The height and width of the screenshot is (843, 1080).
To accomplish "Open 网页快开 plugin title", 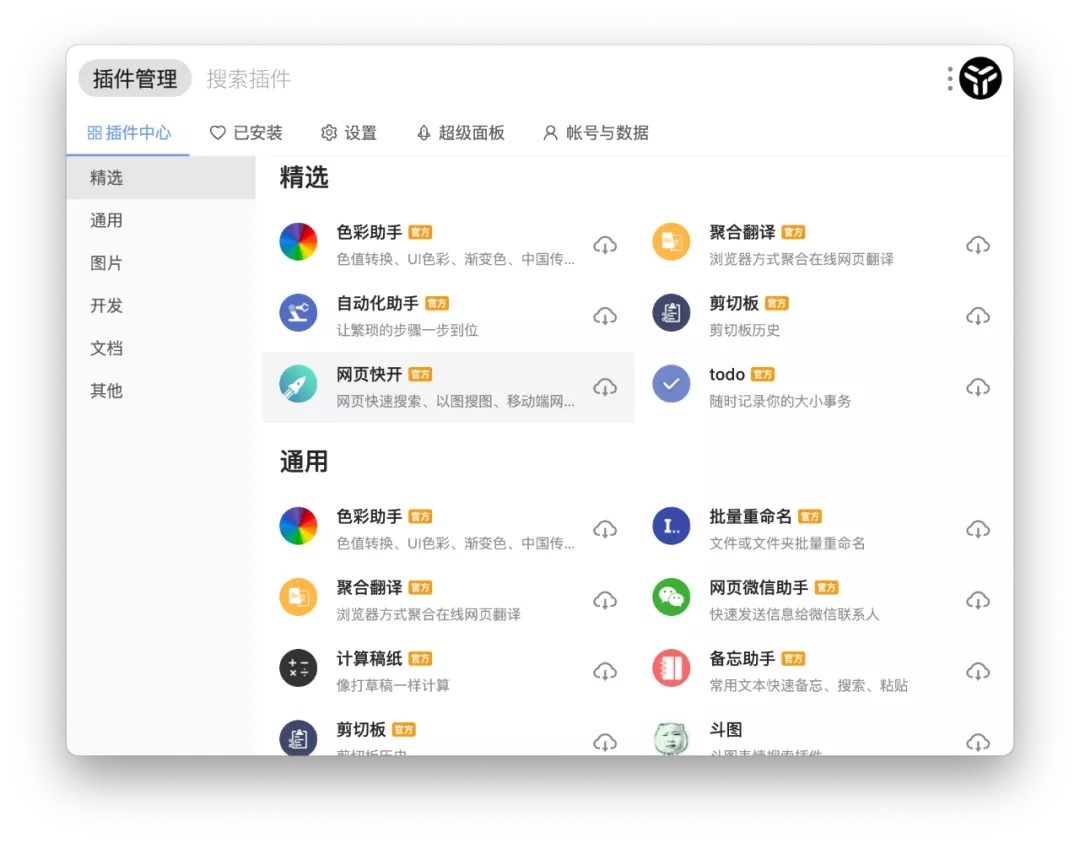I will (x=369, y=374).
